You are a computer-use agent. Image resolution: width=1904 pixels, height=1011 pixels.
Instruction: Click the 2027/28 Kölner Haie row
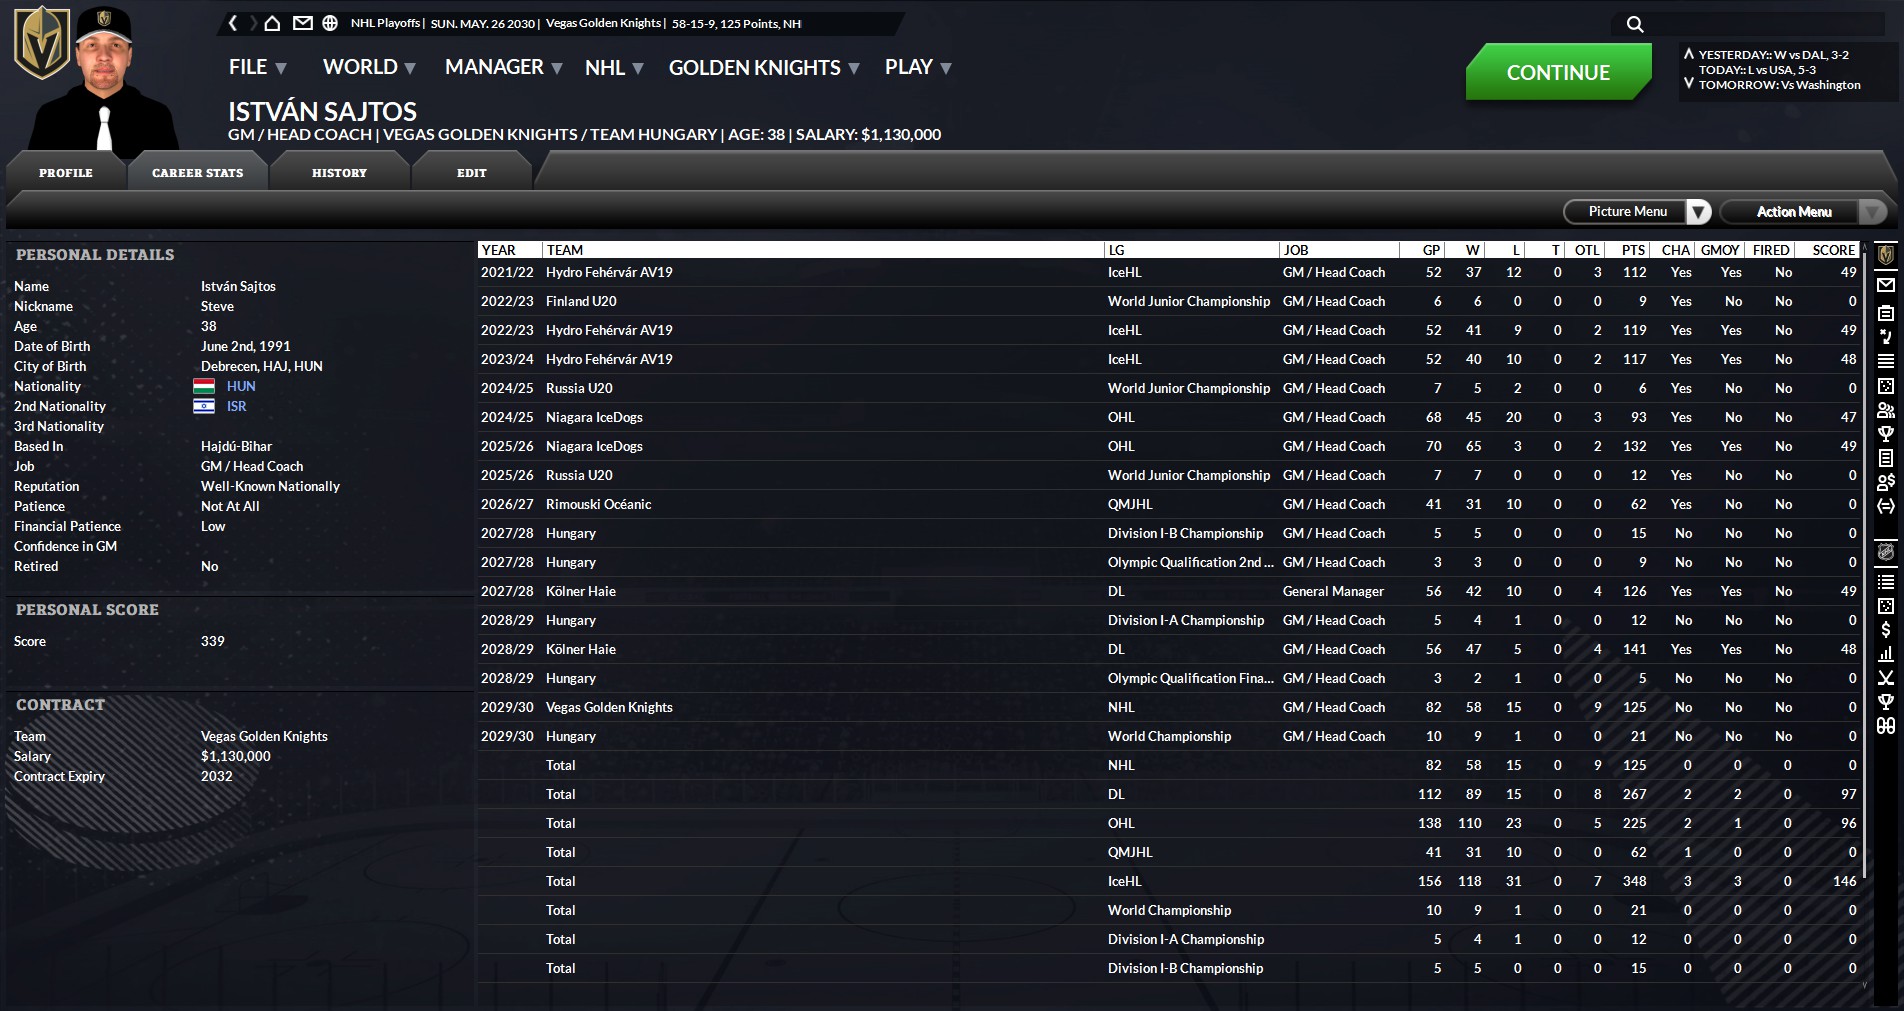pyautogui.click(x=1168, y=591)
